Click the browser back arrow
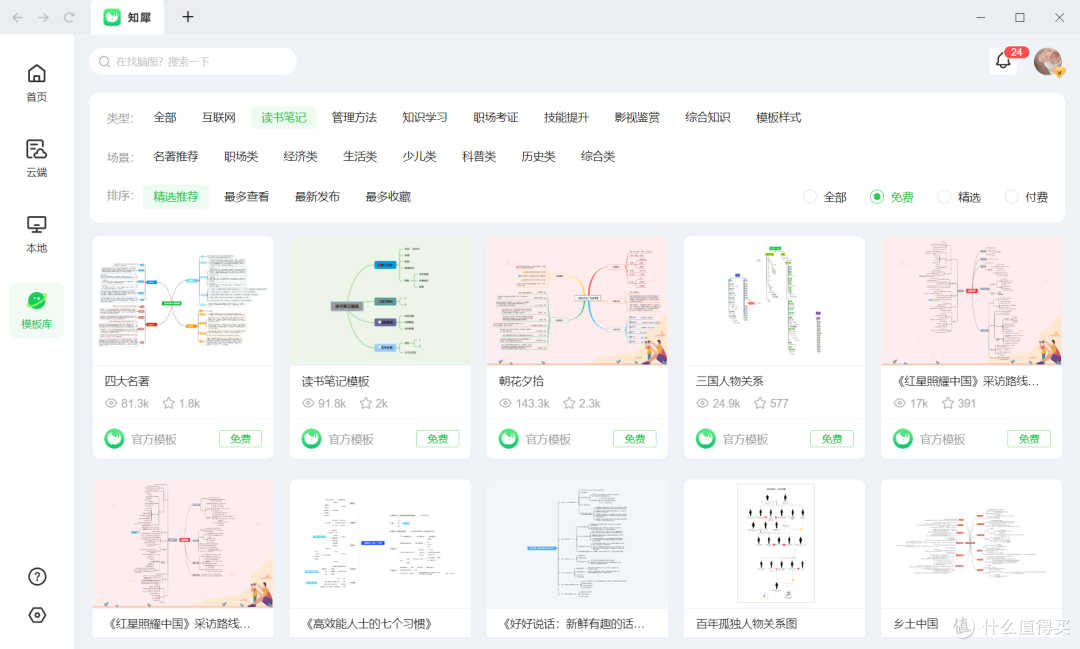This screenshot has width=1080, height=649. tap(17, 17)
